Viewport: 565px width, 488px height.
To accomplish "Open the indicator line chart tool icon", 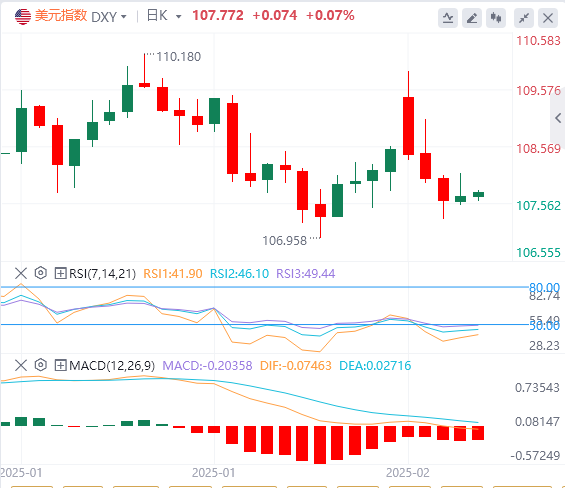I will [448, 18].
